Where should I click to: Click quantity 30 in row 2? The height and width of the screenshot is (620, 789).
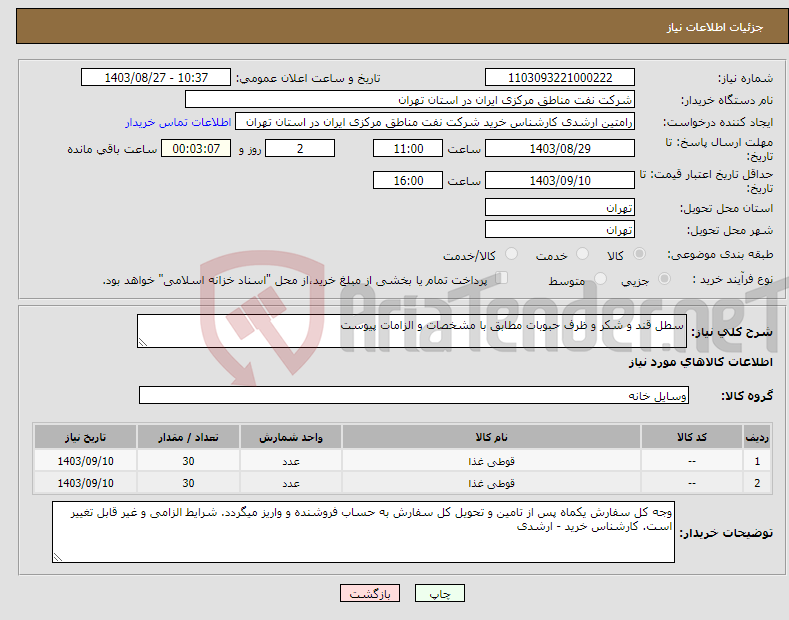[188, 483]
